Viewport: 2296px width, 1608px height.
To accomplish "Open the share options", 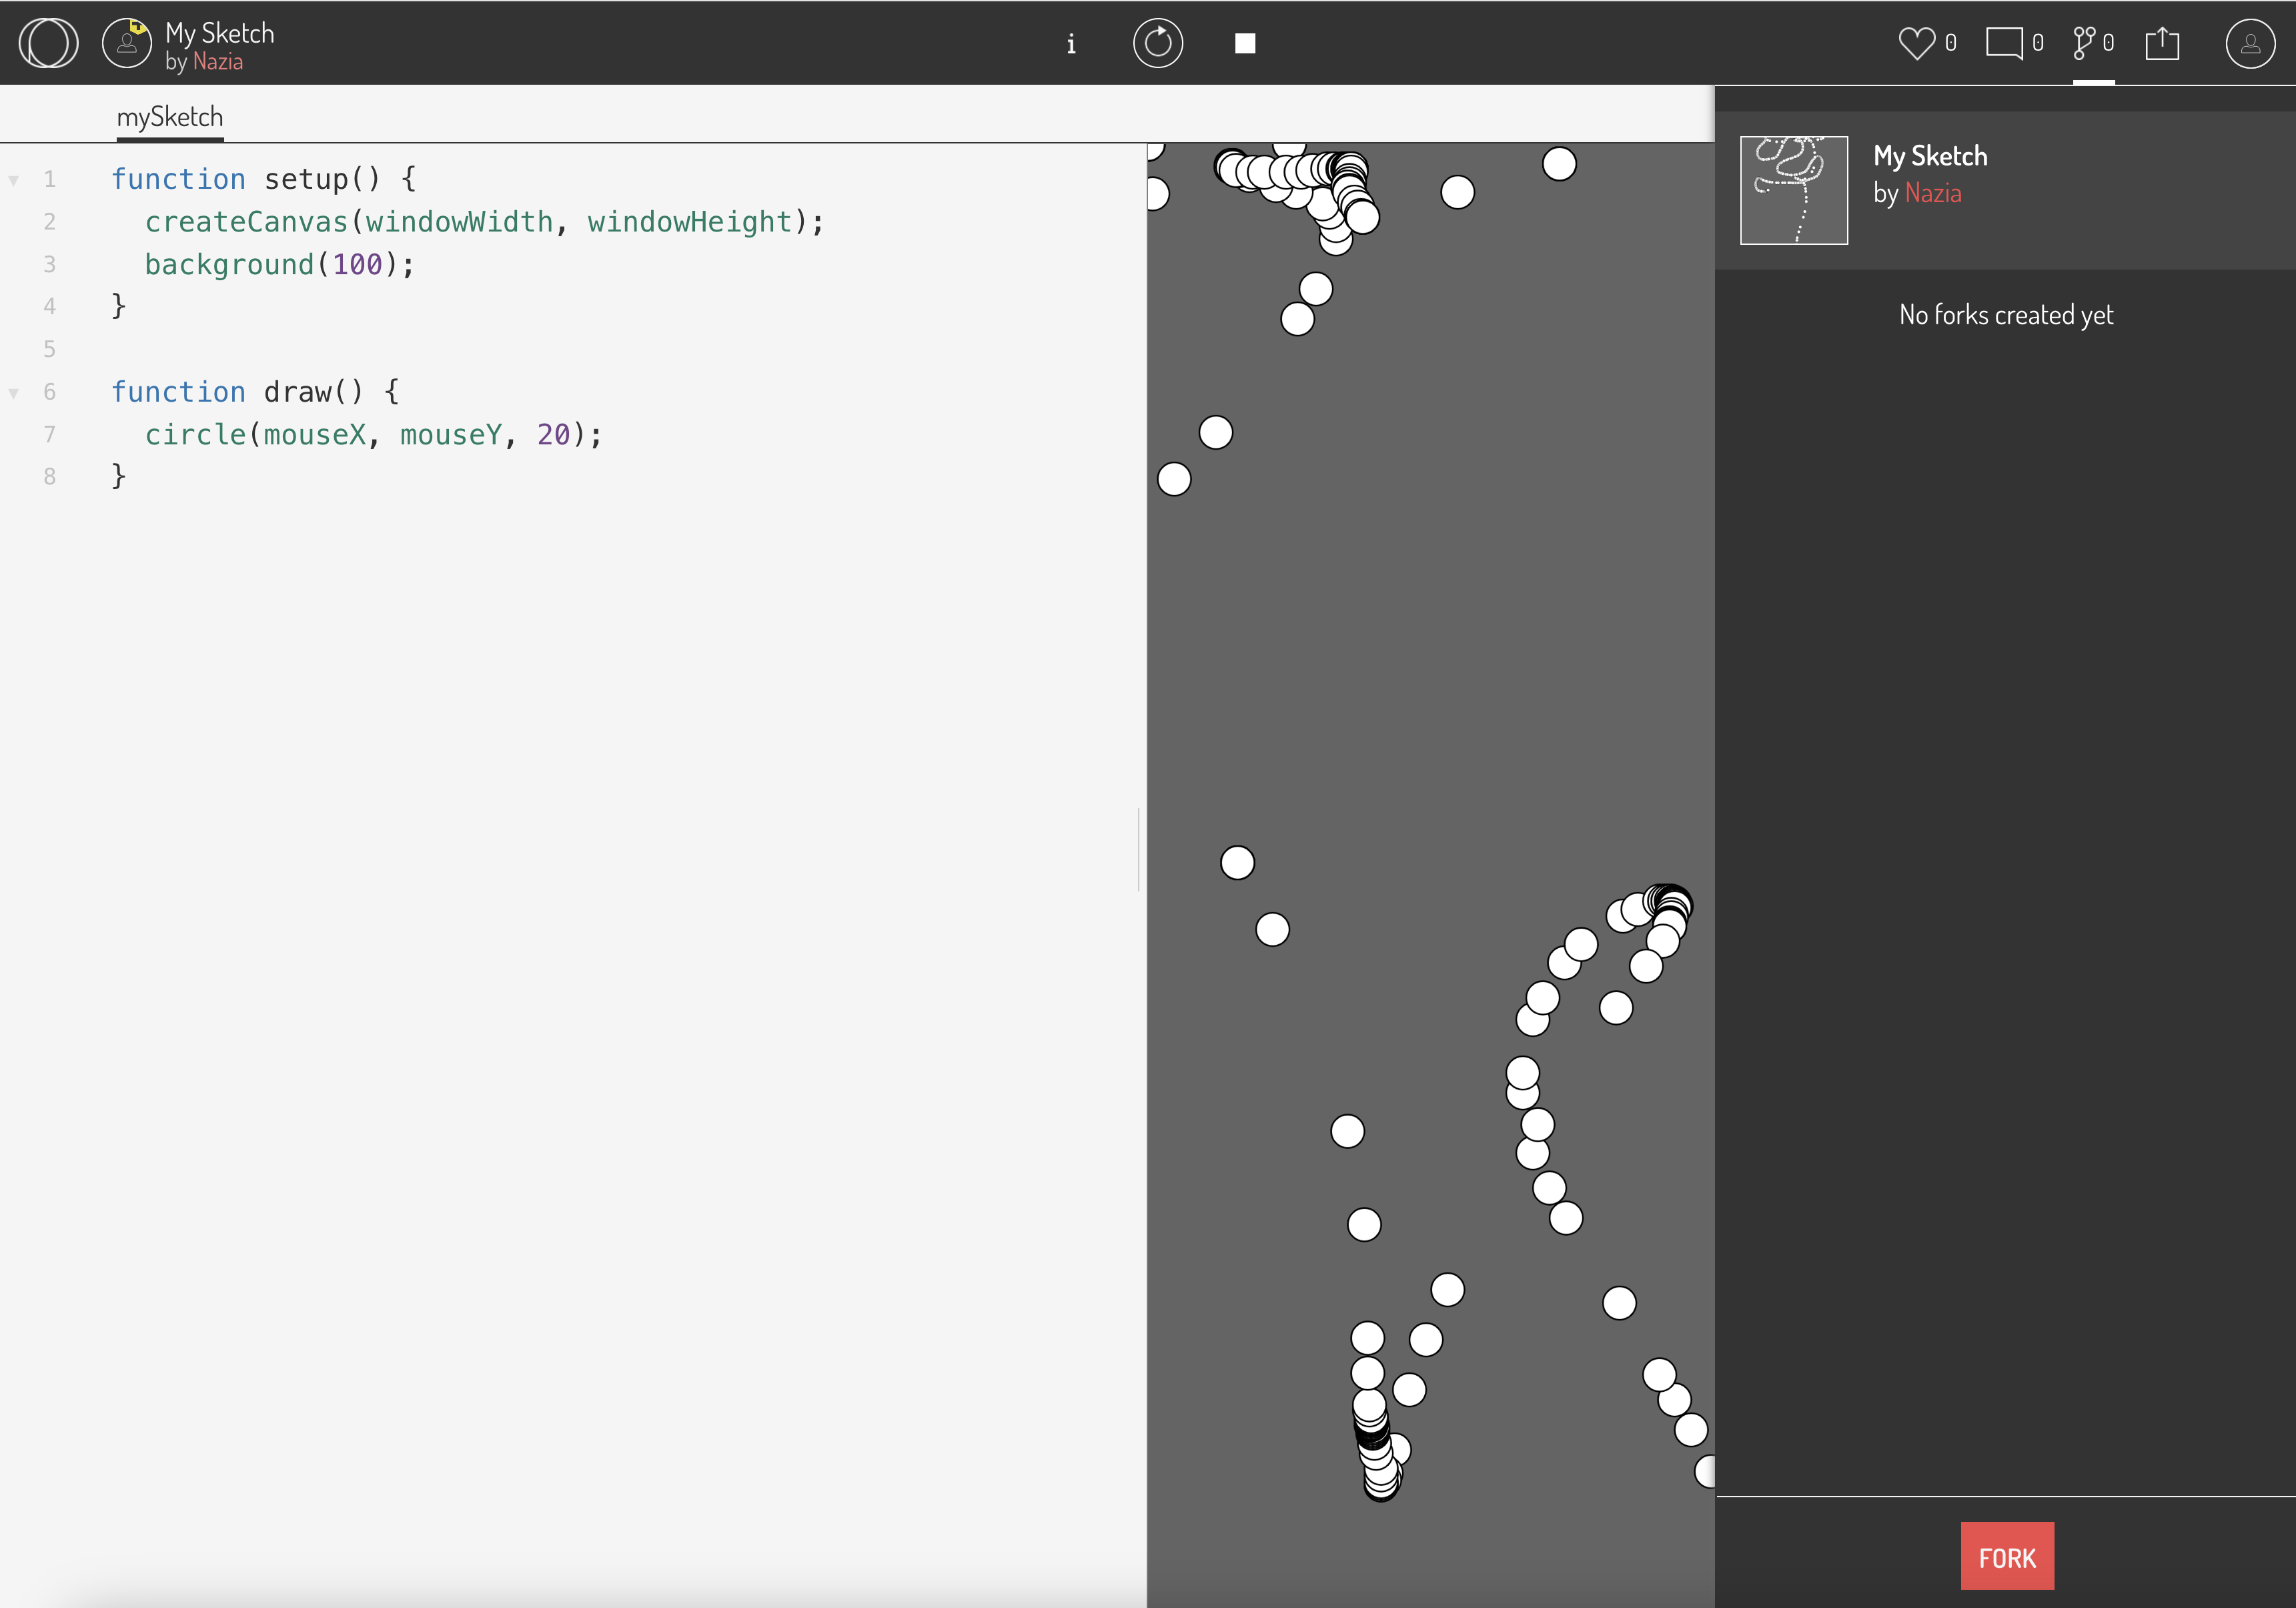I will [2163, 42].
